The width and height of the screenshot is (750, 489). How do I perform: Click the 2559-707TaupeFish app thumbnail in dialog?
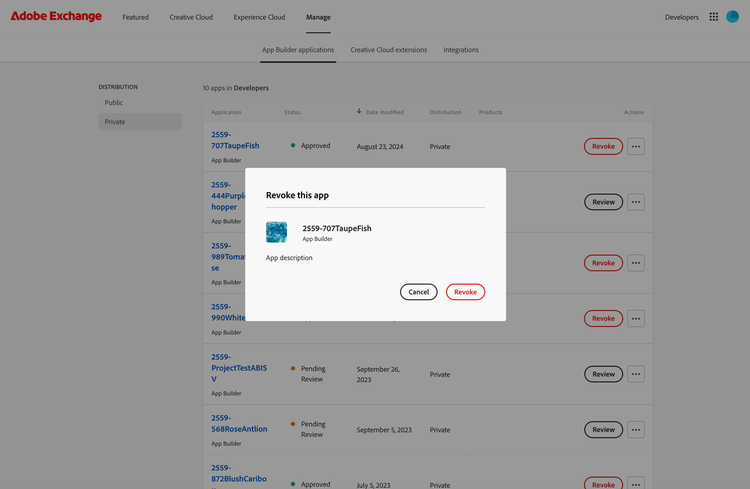tap(277, 232)
